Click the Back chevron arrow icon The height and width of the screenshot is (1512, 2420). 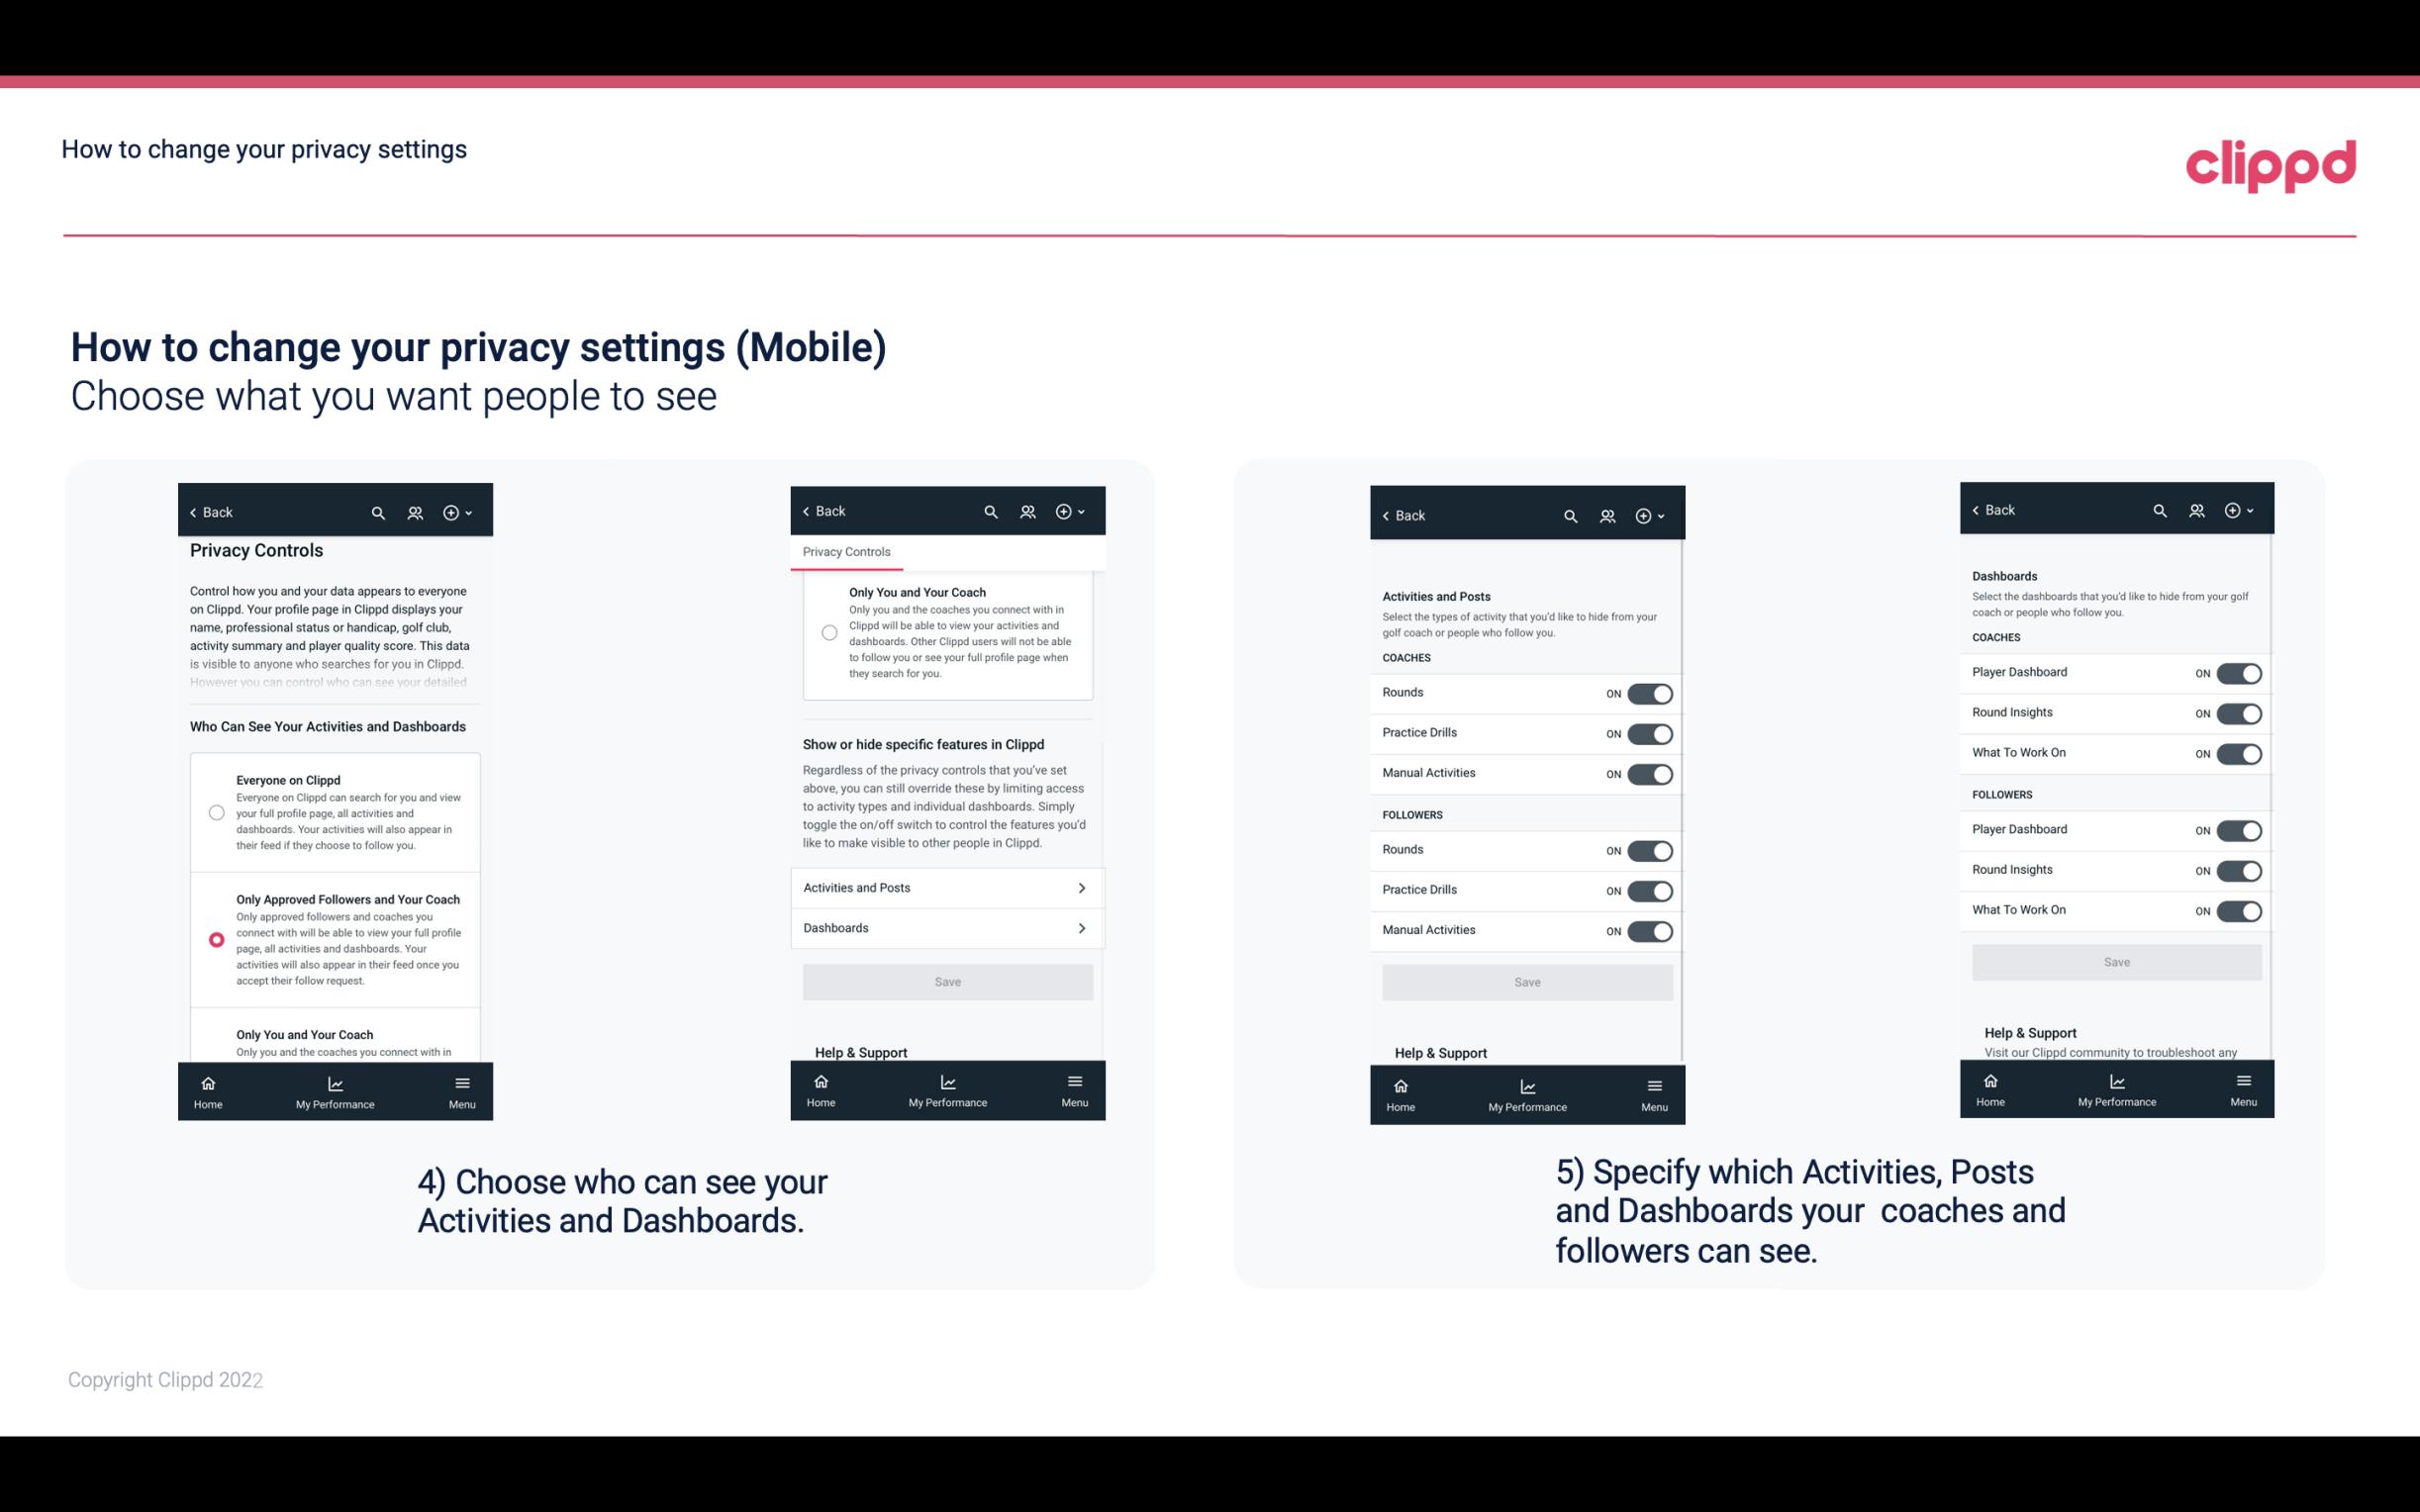click(x=193, y=511)
